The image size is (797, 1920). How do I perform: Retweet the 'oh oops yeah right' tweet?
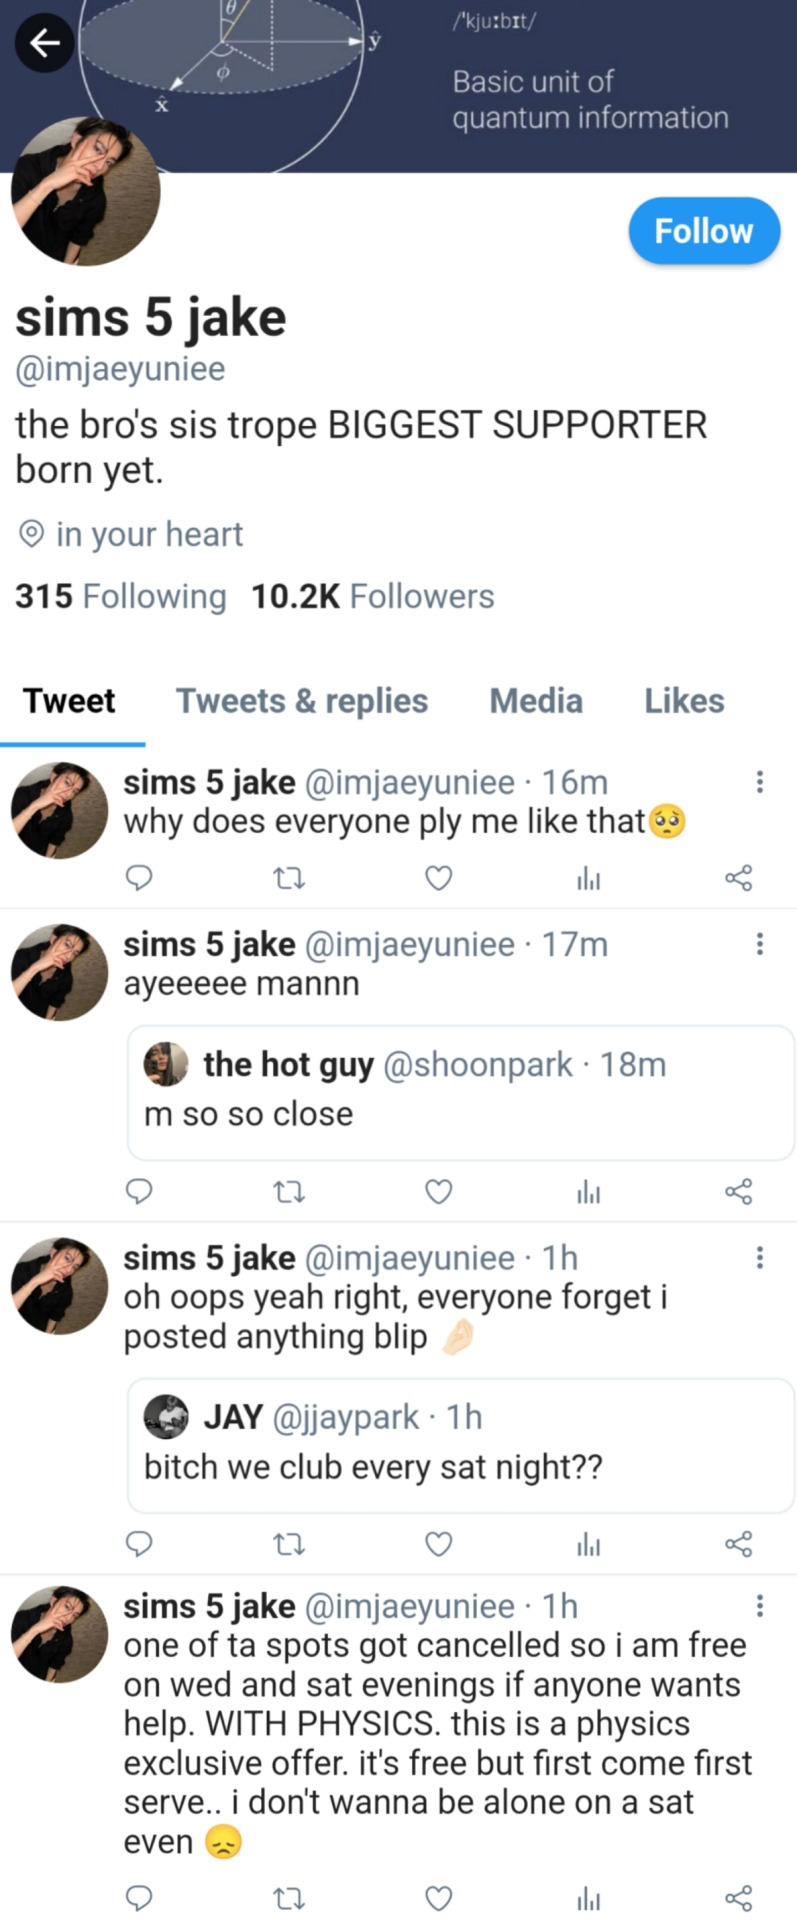pos(289,1544)
